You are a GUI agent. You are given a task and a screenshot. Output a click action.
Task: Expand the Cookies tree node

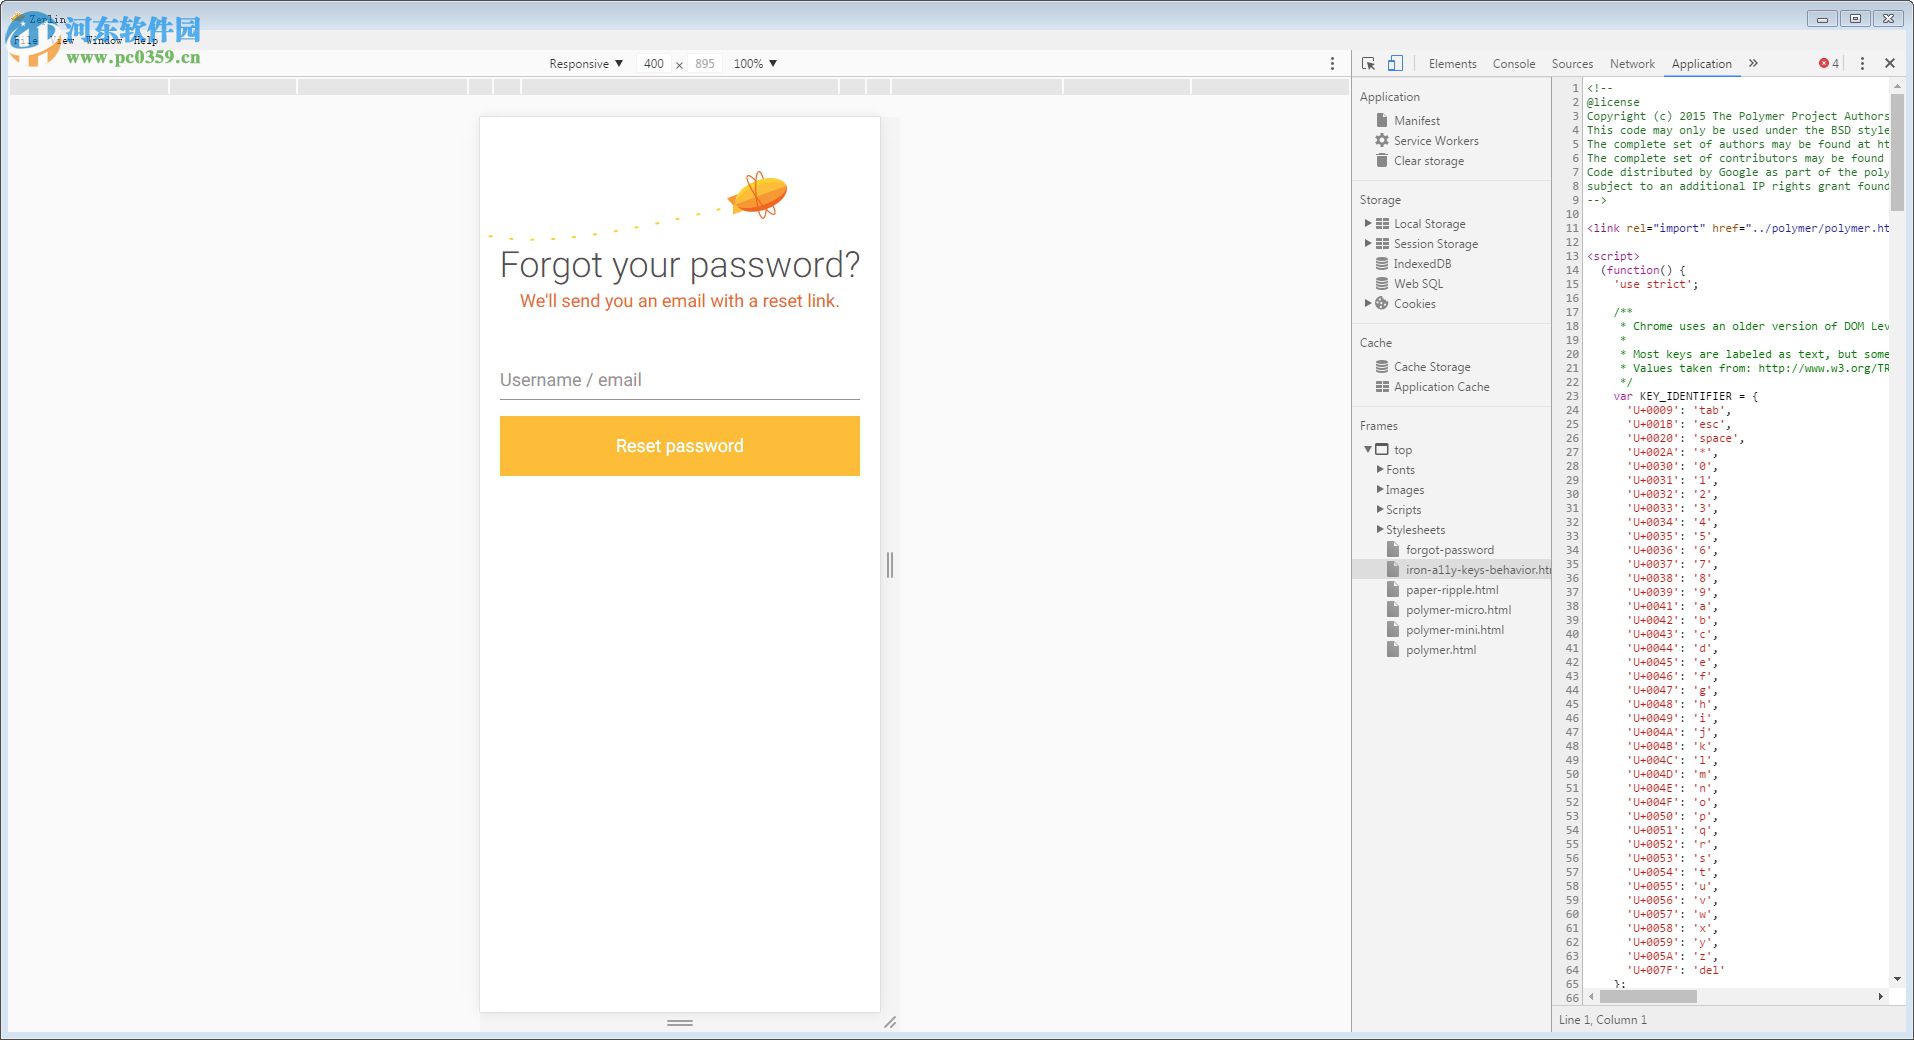tap(1368, 303)
